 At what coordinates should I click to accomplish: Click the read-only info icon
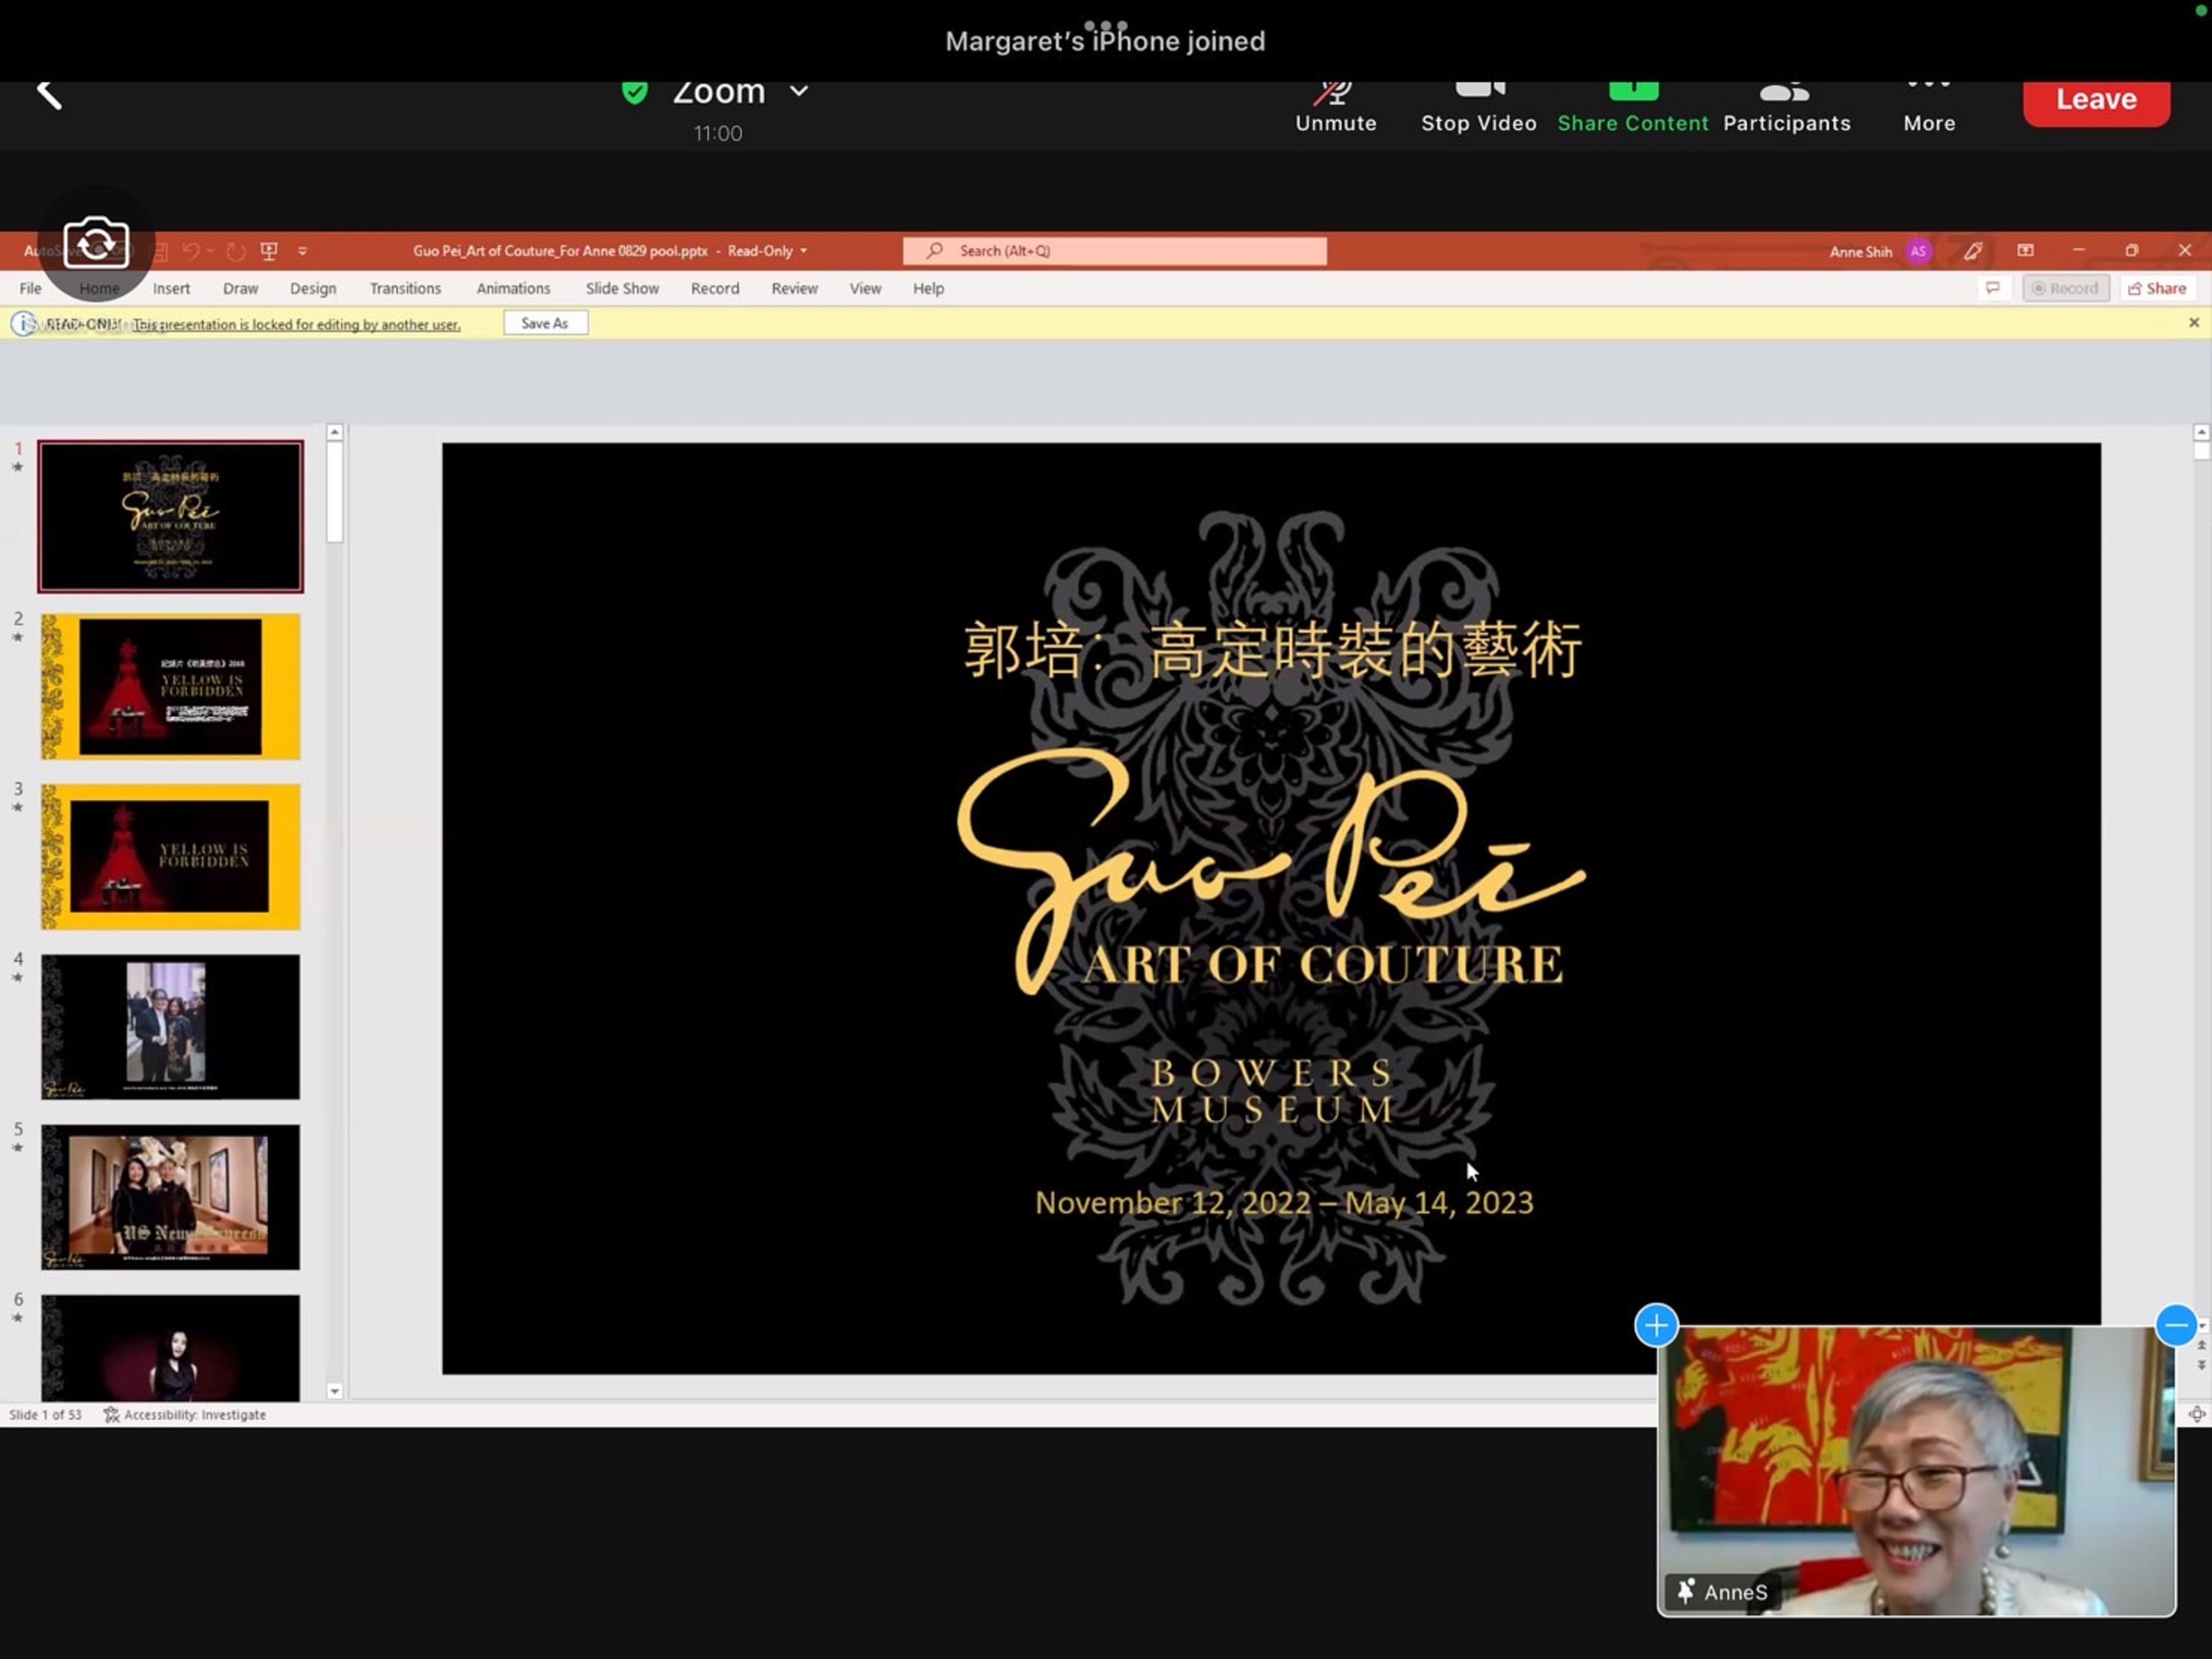coord(23,323)
